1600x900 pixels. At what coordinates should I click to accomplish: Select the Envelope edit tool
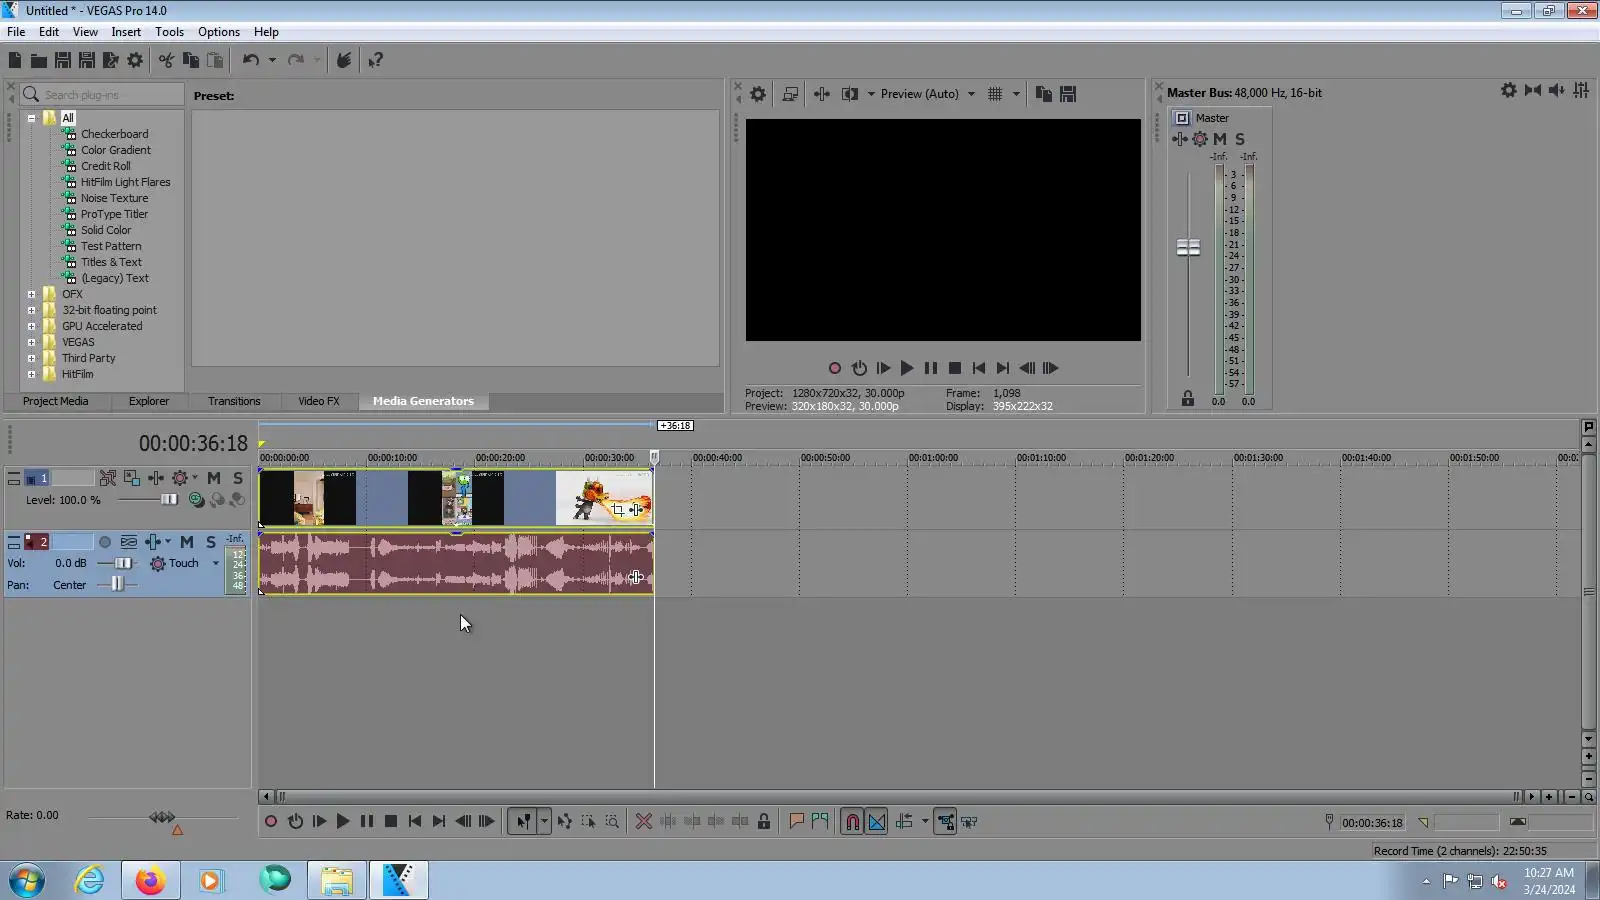pos(564,822)
